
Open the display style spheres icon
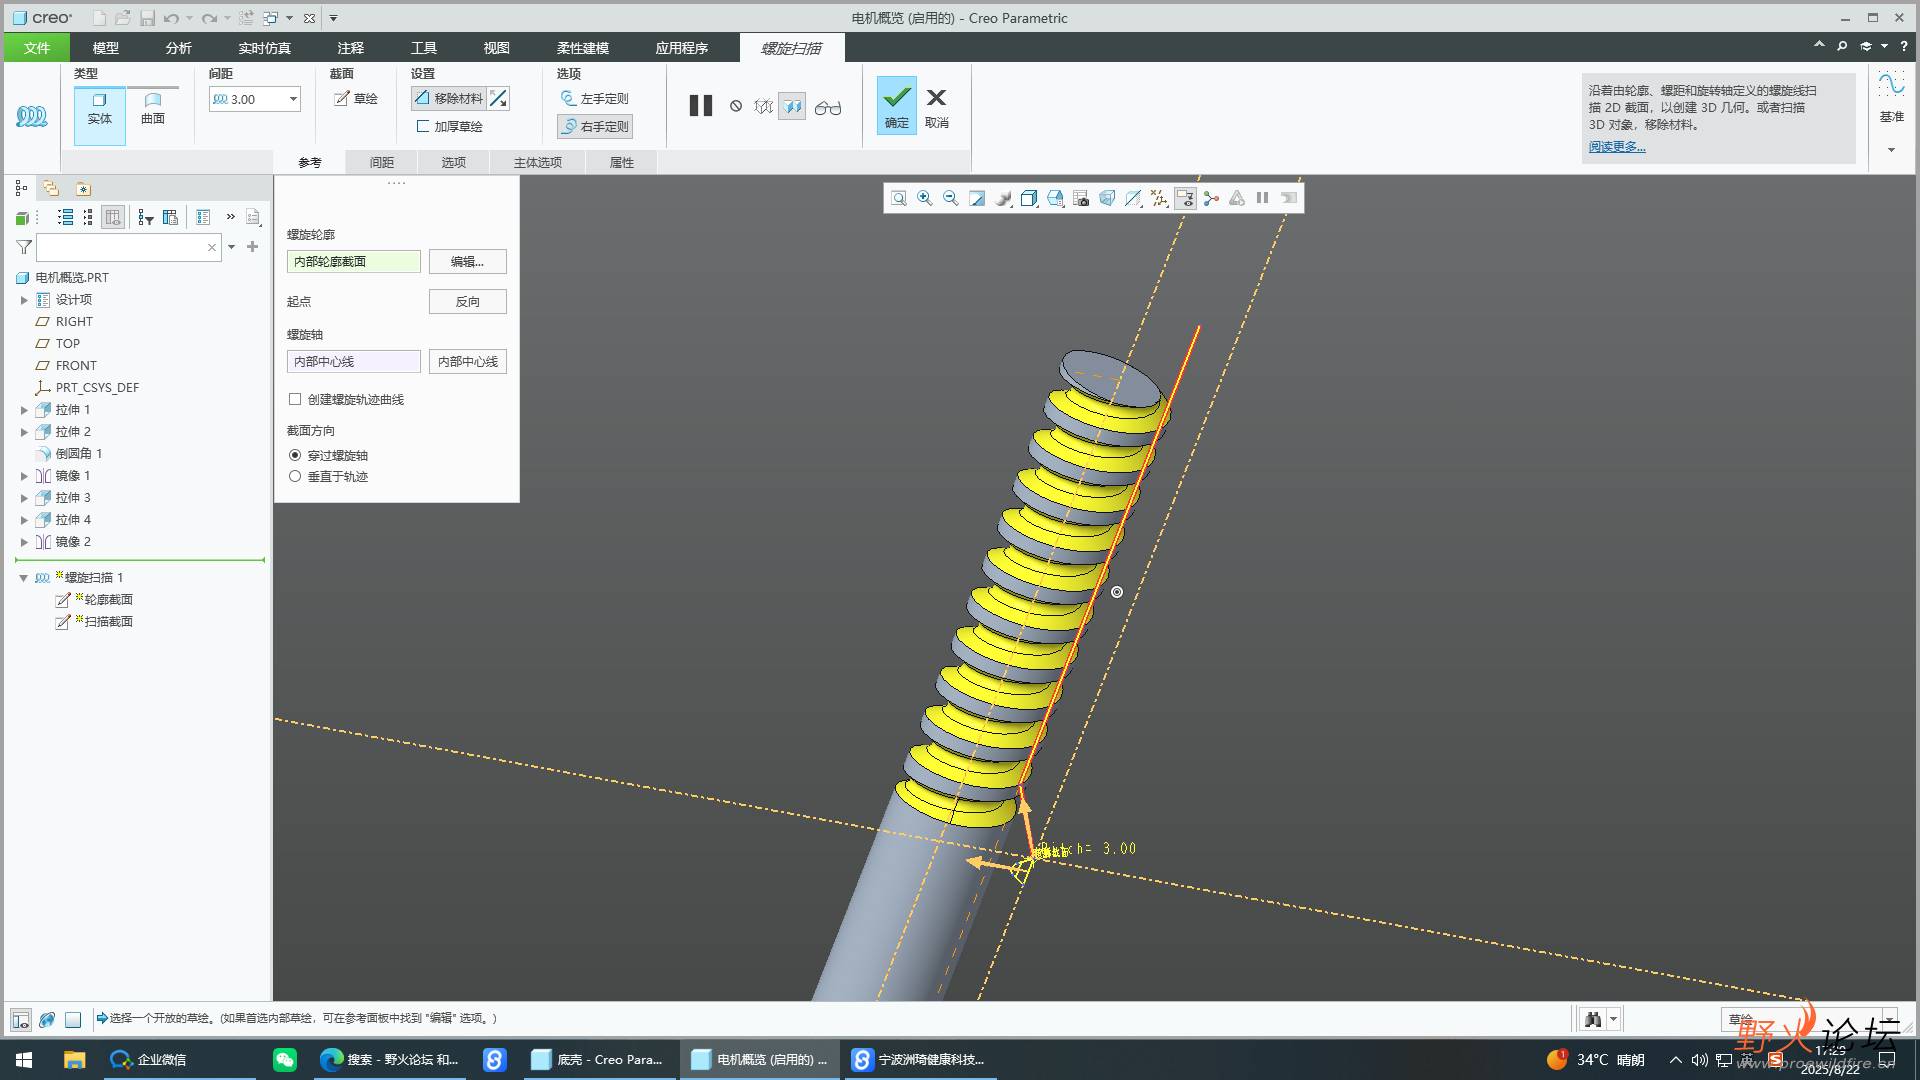(x=1003, y=198)
